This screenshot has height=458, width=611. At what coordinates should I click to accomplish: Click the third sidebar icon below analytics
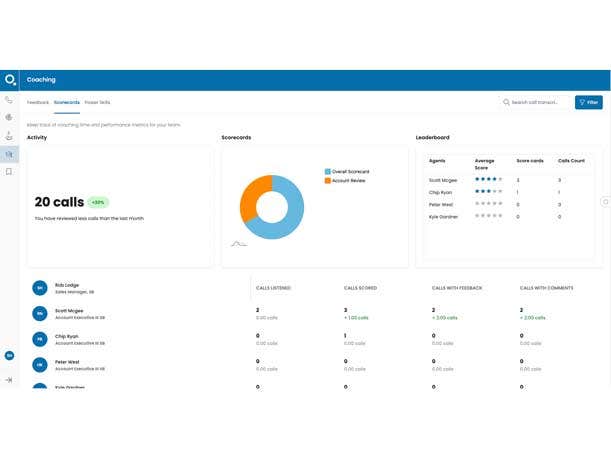[x=9, y=135]
